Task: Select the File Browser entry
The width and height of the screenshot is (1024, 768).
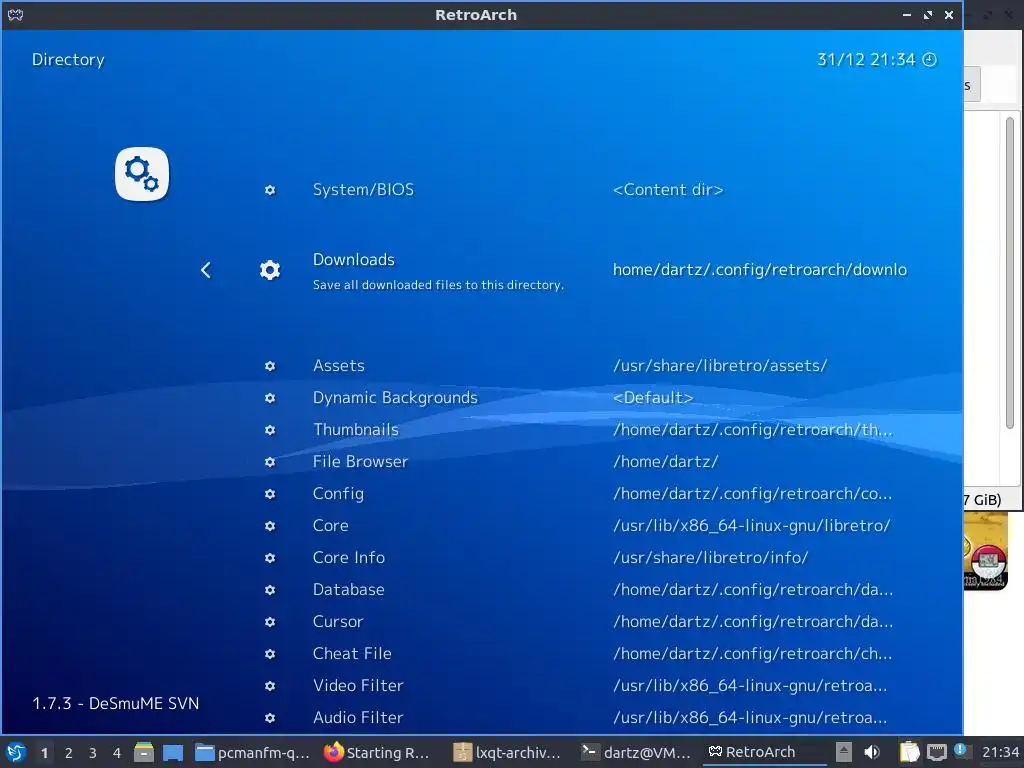Action: (x=360, y=462)
